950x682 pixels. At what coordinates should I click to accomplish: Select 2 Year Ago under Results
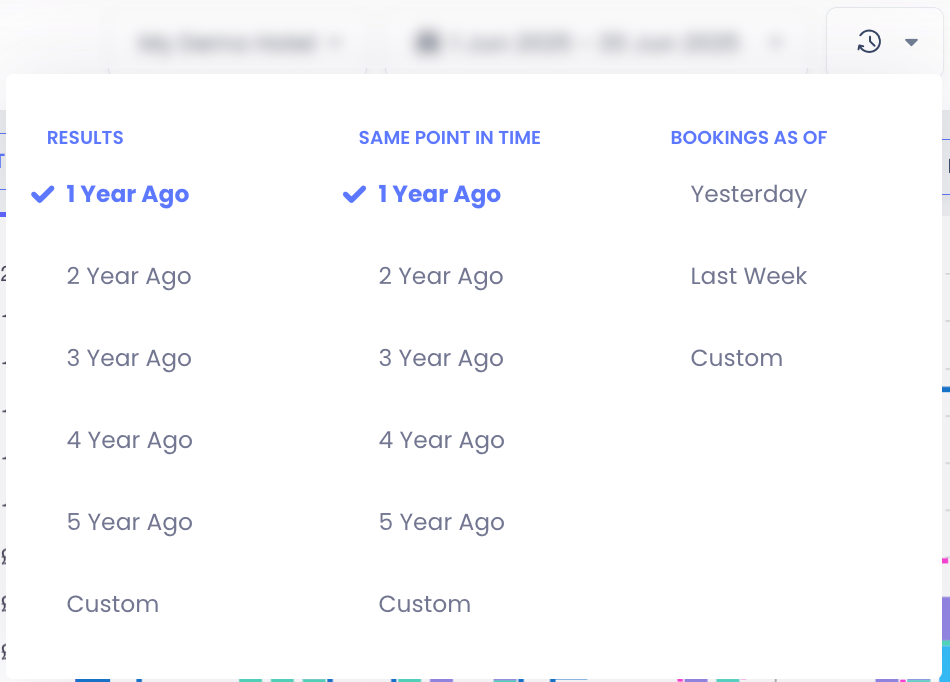coord(128,277)
